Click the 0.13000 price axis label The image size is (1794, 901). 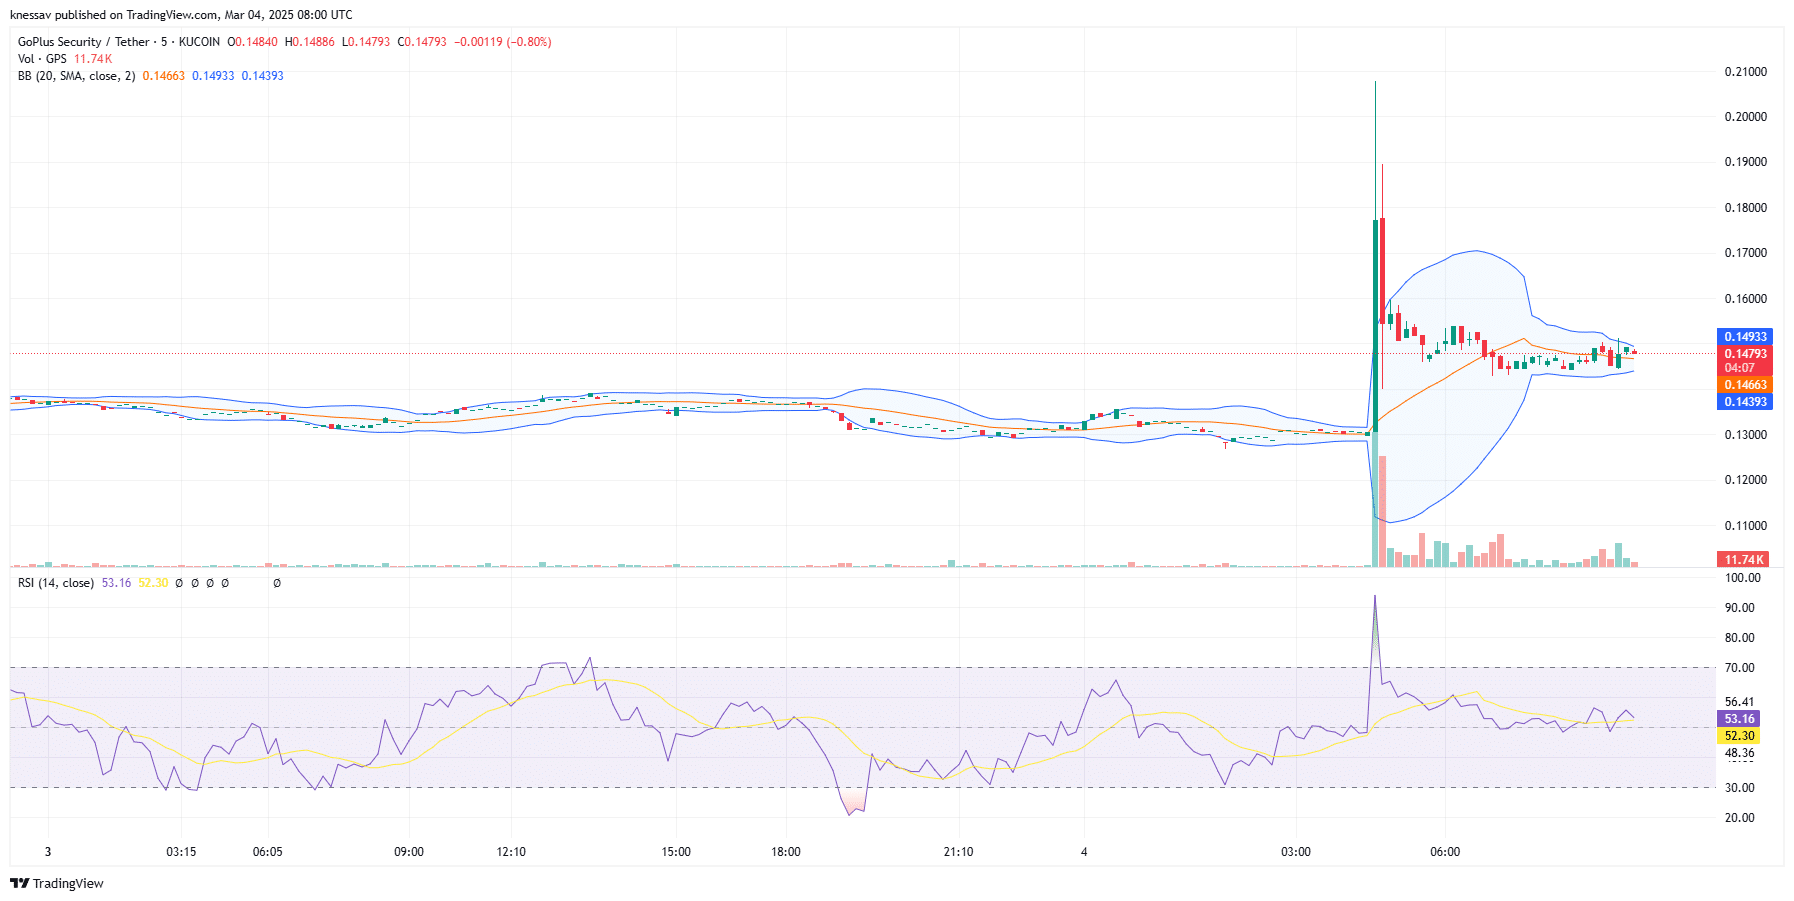point(1746,435)
